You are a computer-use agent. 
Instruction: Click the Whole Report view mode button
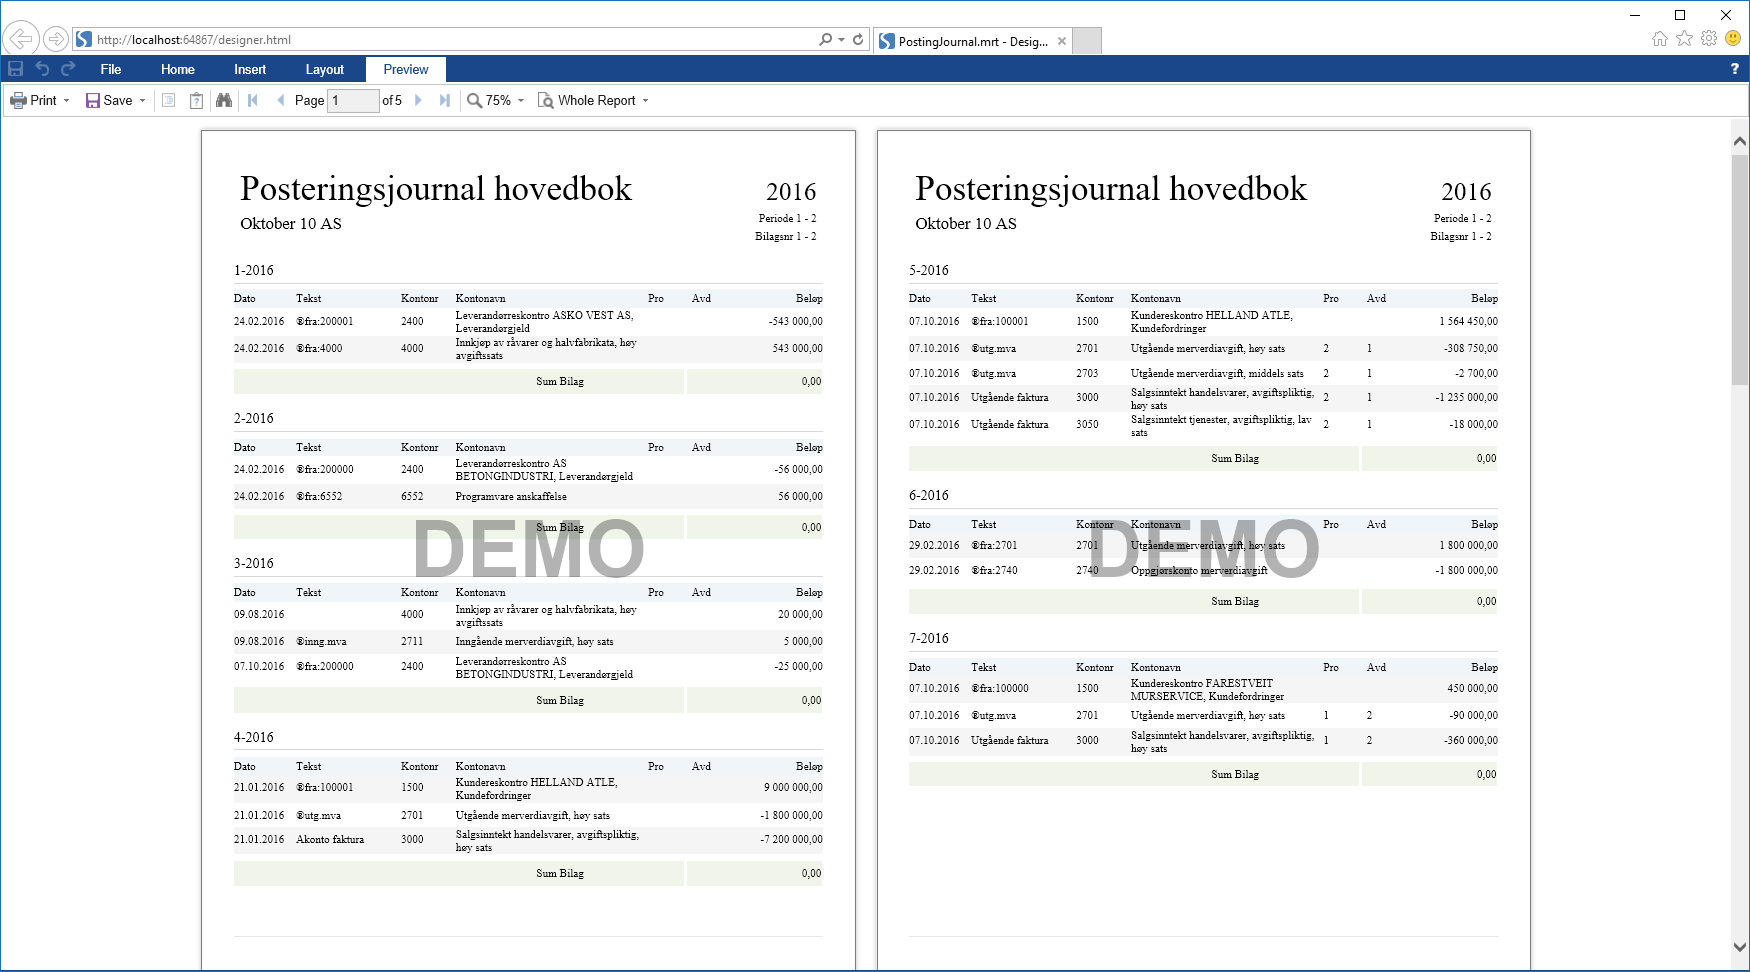point(587,100)
